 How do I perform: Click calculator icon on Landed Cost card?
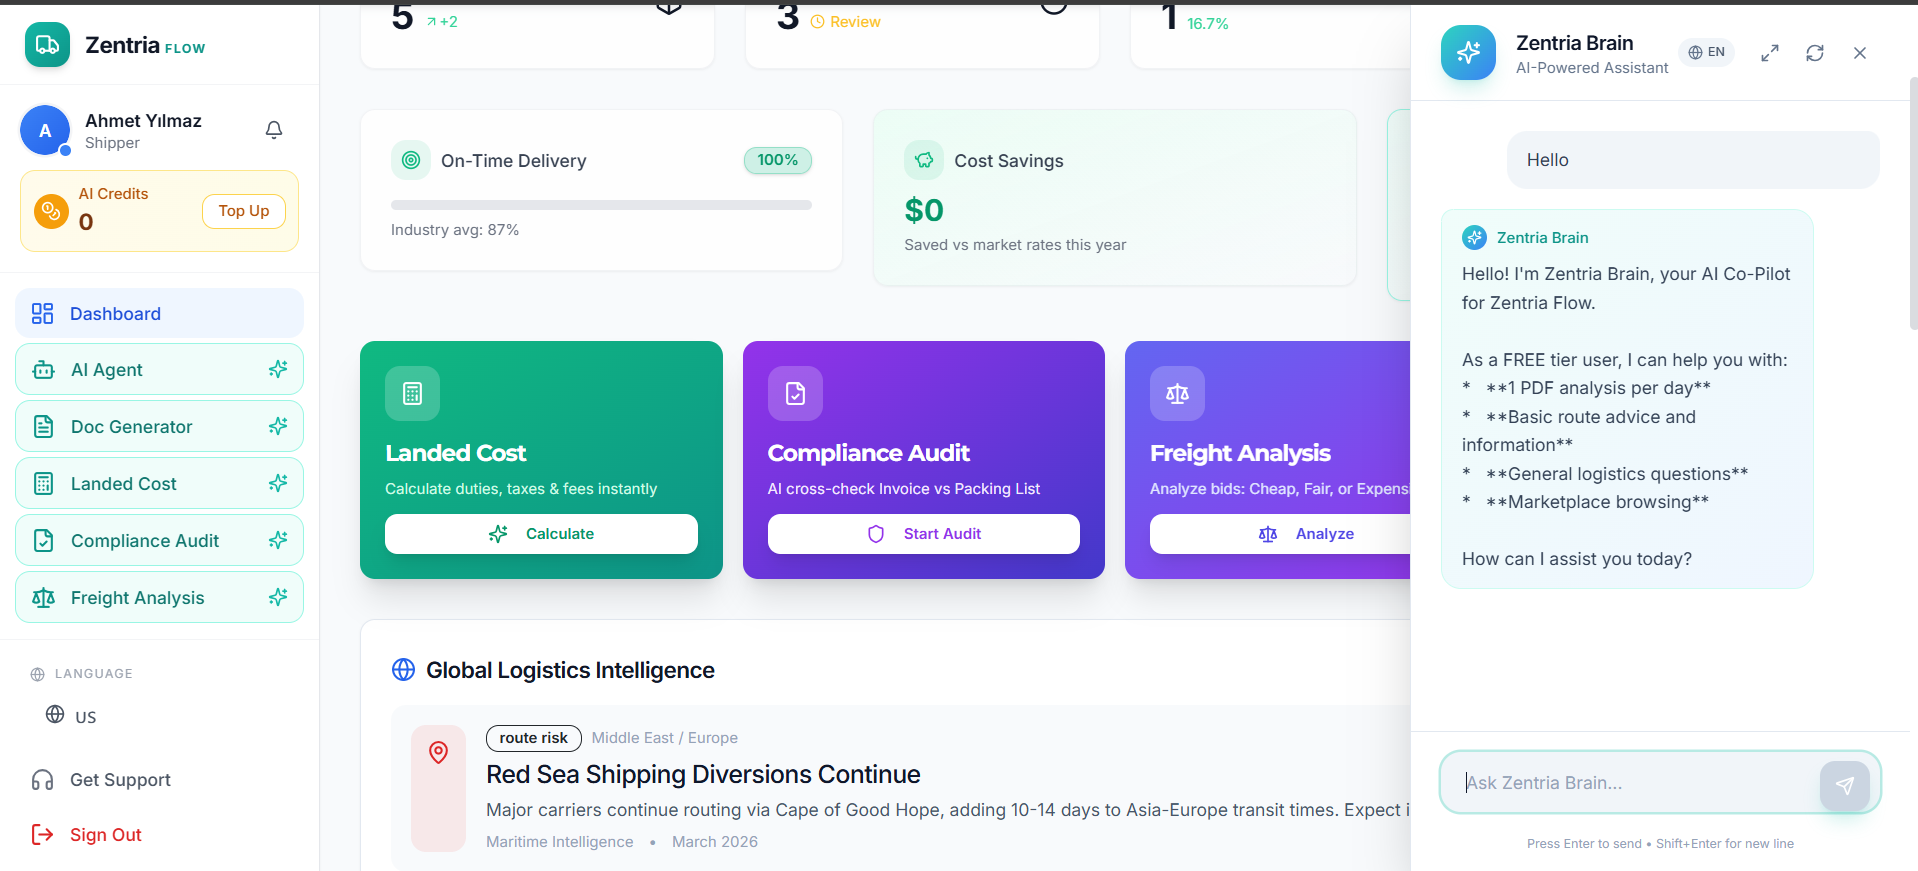coord(412,393)
